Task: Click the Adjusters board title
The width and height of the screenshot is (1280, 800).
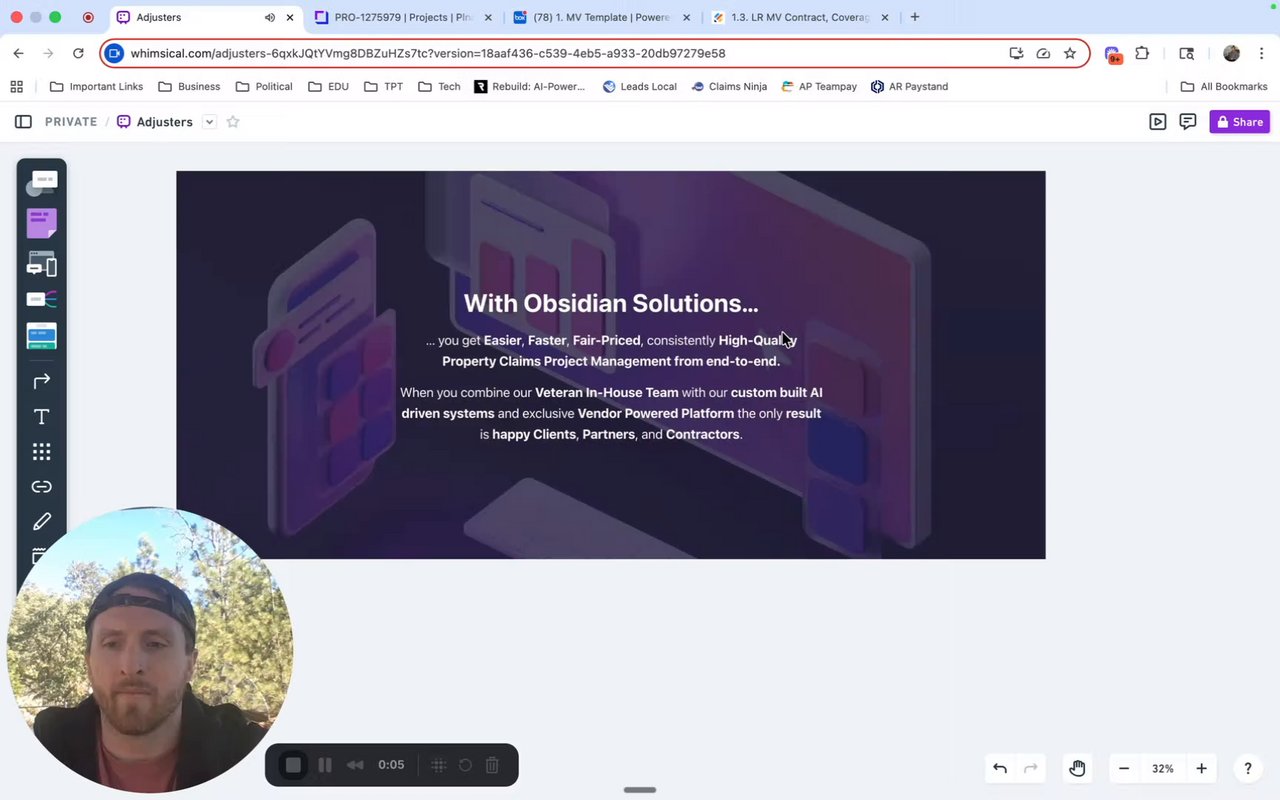Action: [x=165, y=122]
